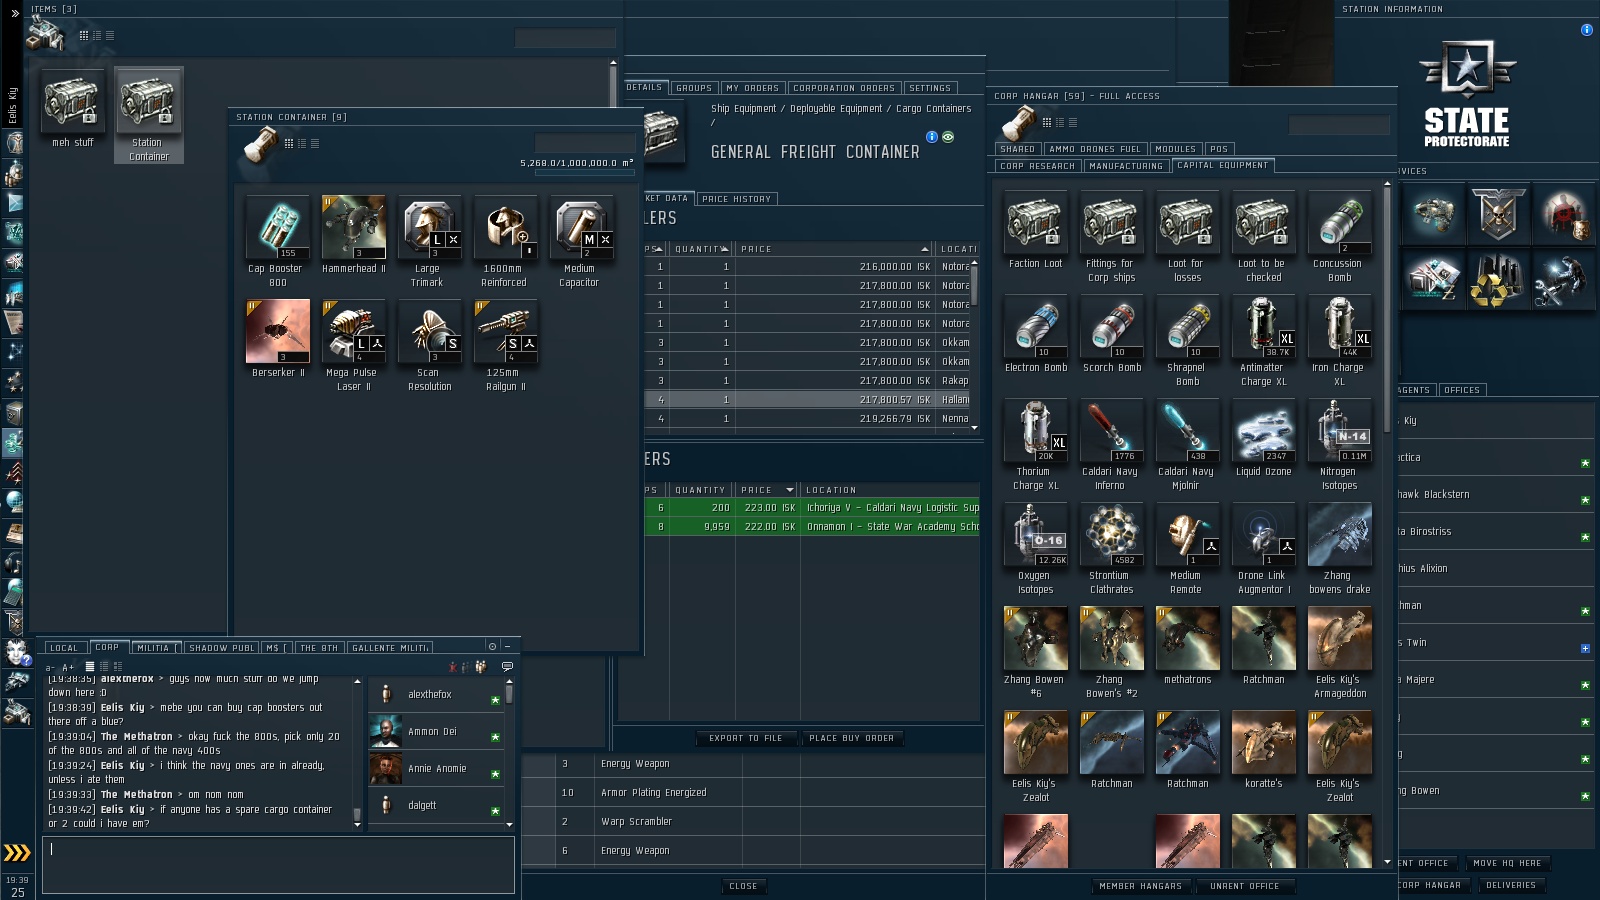Select the 1600mm Reinforced plate icon
The image size is (1600, 900).
click(x=505, y=227)
